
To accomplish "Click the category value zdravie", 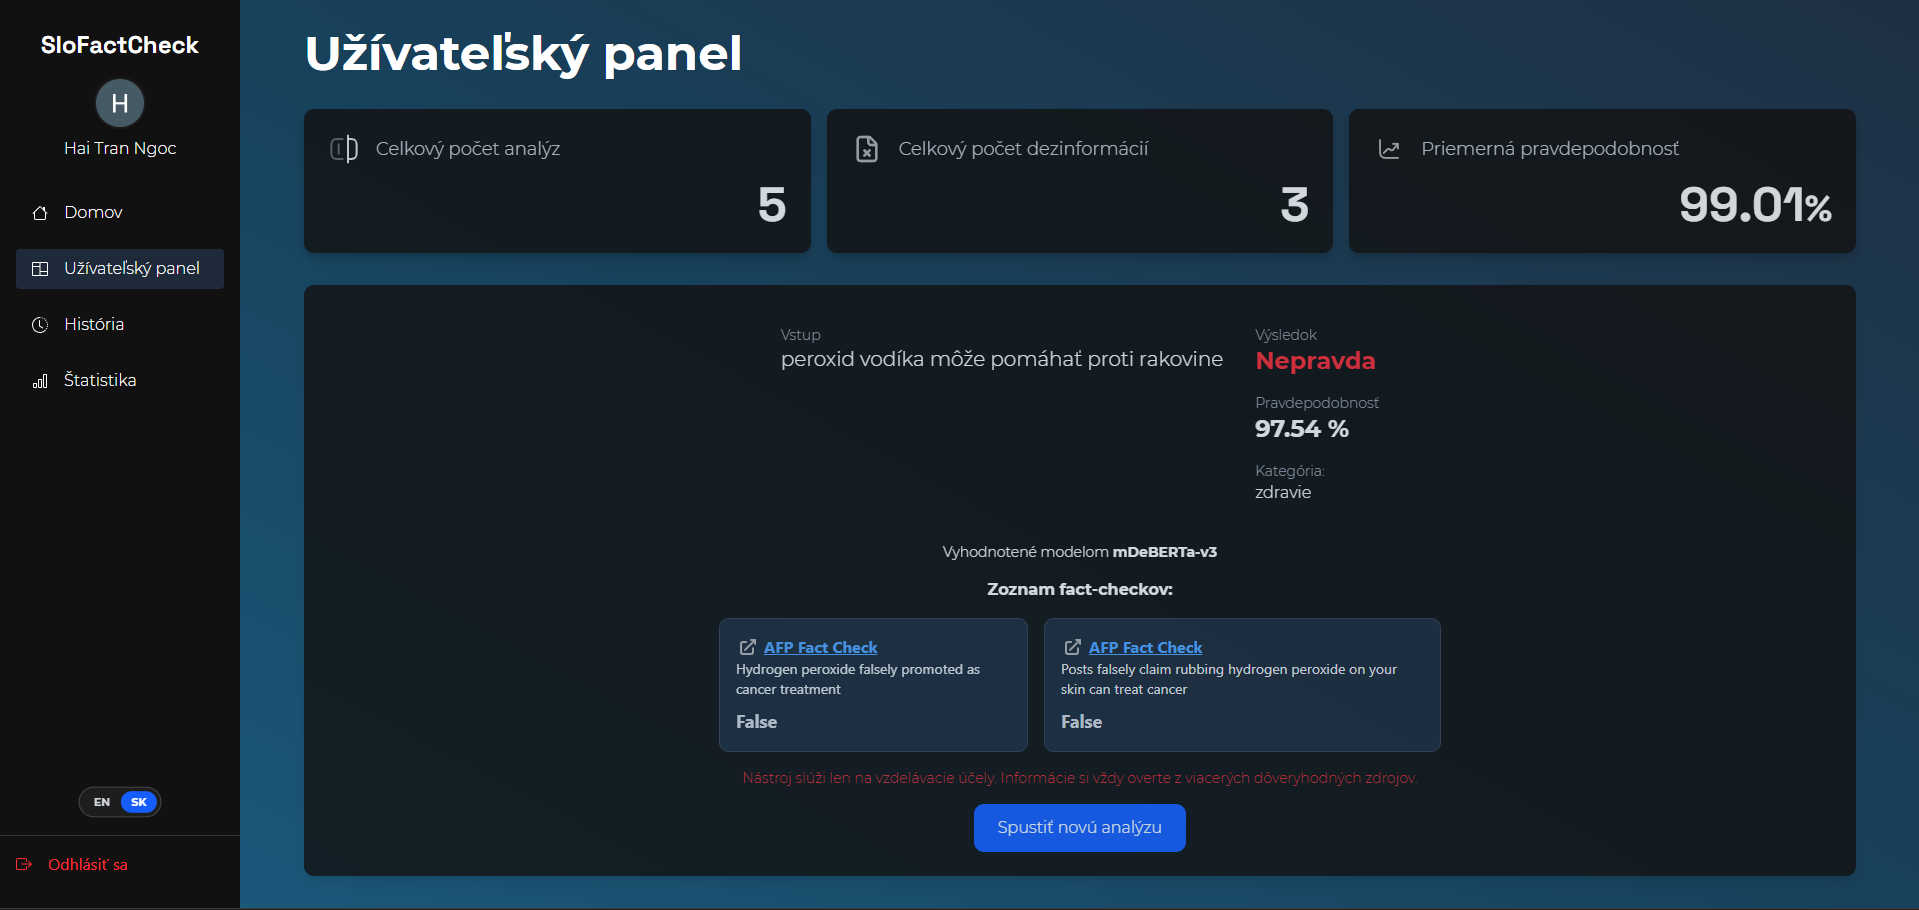I will [1283, 492].
